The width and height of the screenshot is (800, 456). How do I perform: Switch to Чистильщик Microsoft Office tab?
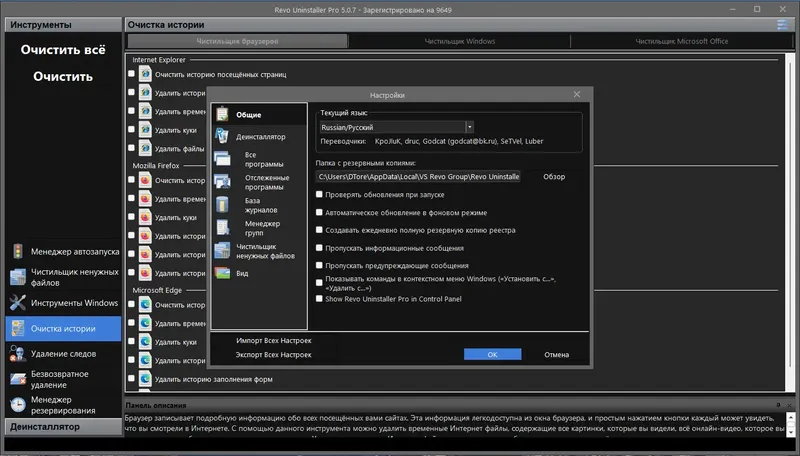pos(682,41)
